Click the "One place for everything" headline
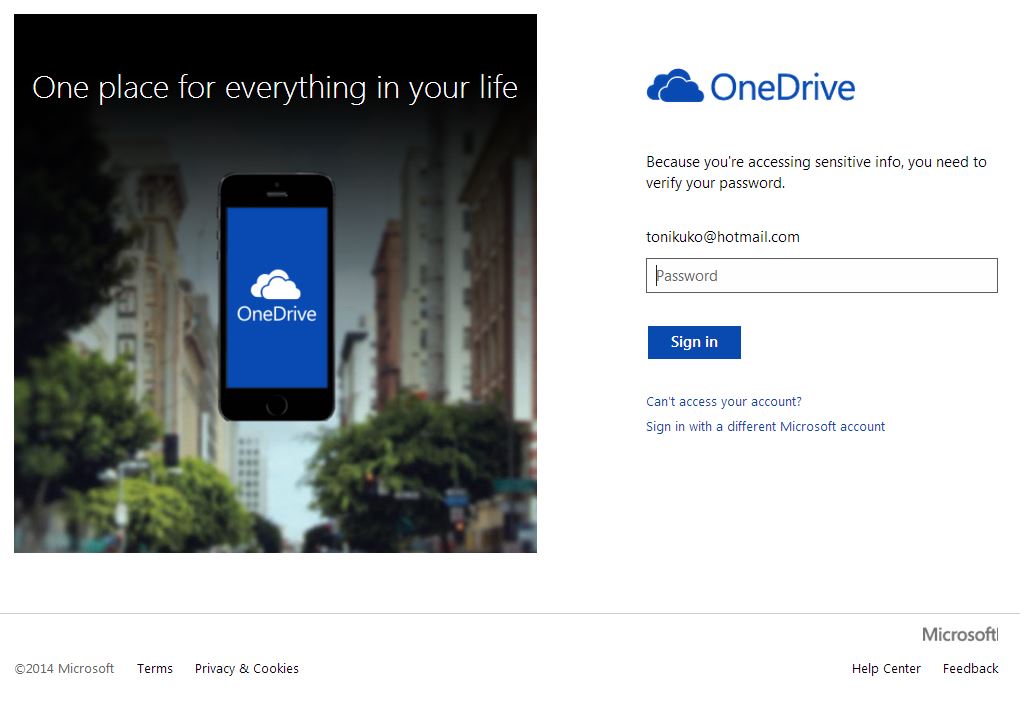 (275, 88)
